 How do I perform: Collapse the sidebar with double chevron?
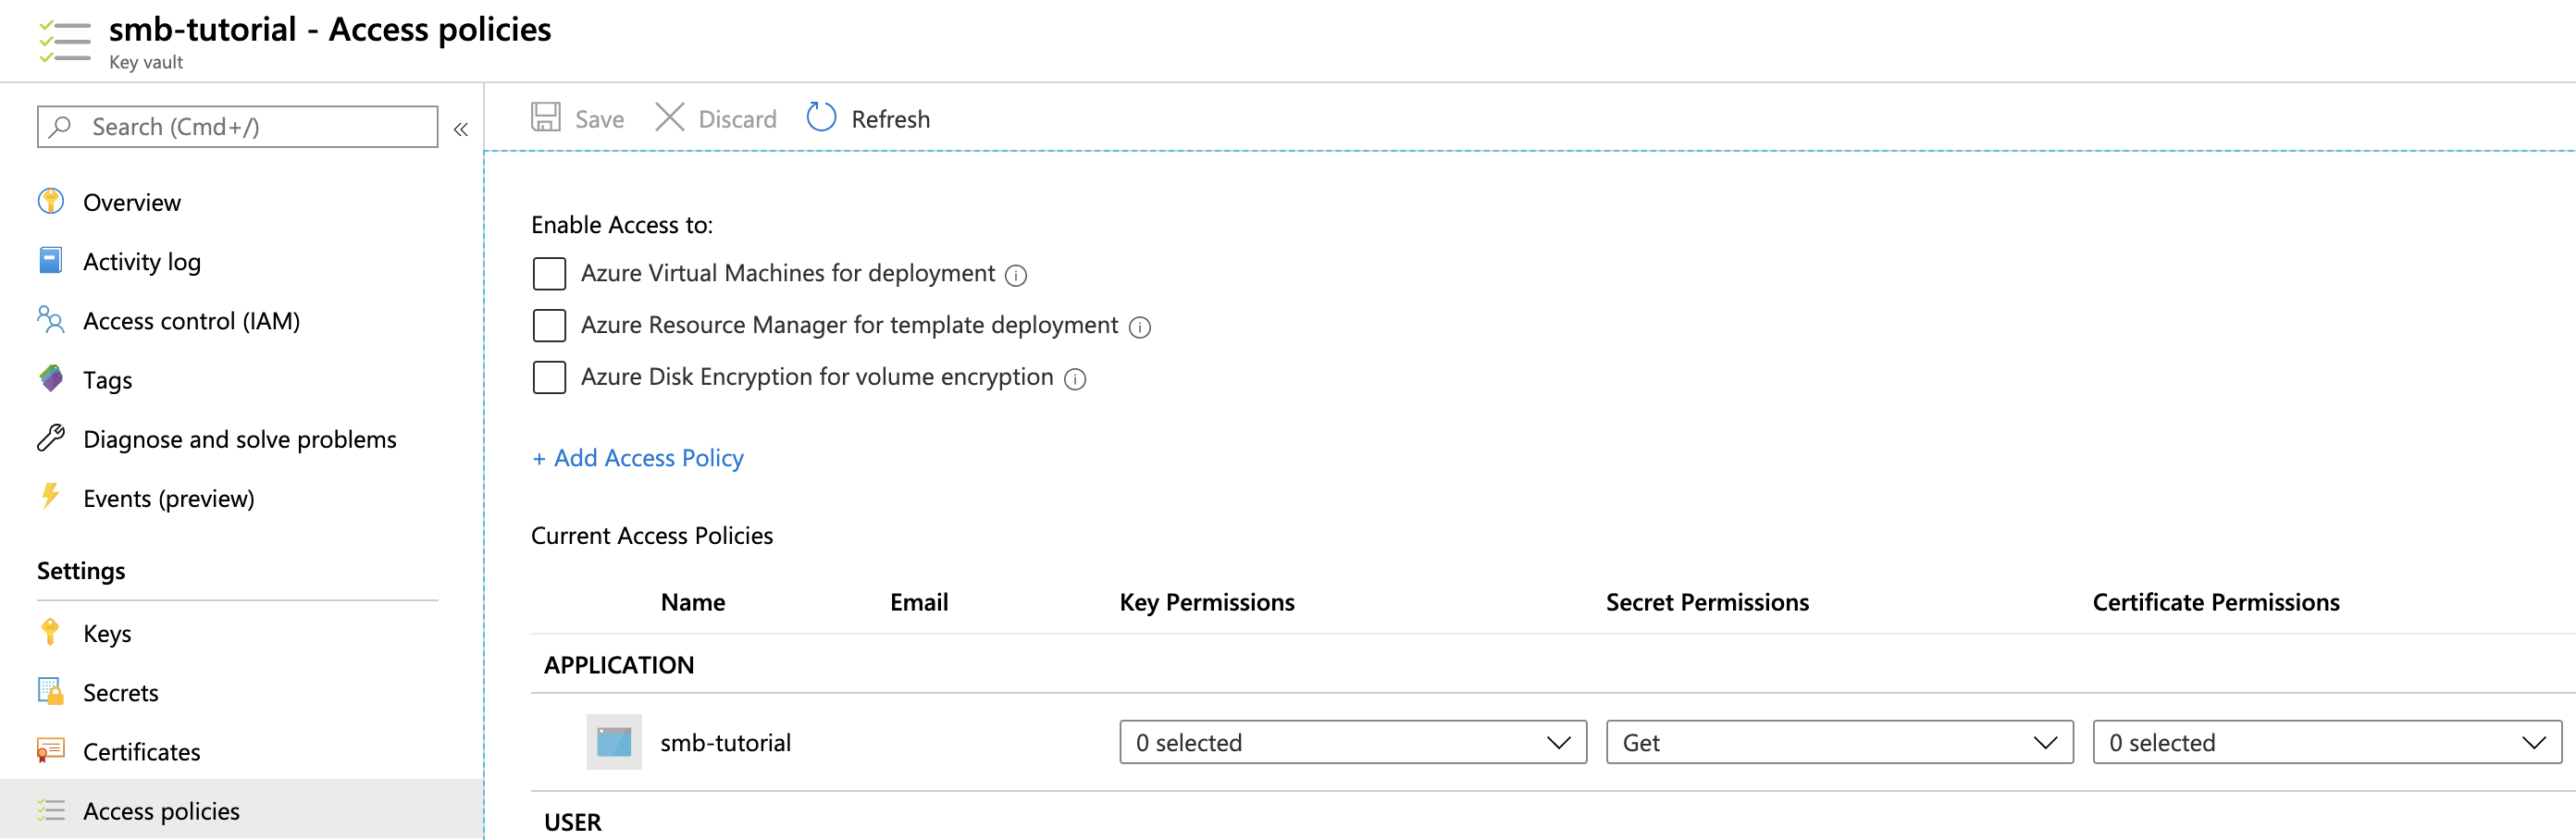pos(461,129)
